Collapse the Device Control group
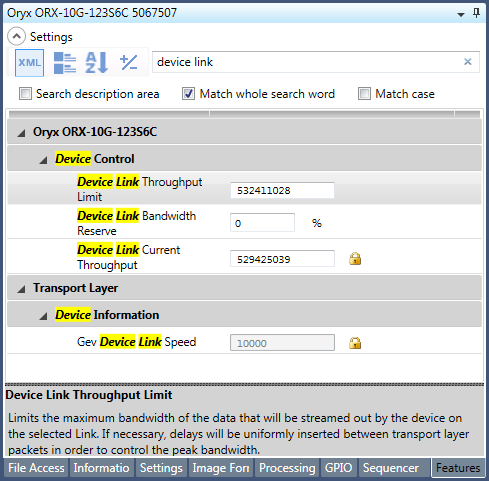The height and width of the screenshot is (481, 489). pyautogui.click(x=43, y=160)
